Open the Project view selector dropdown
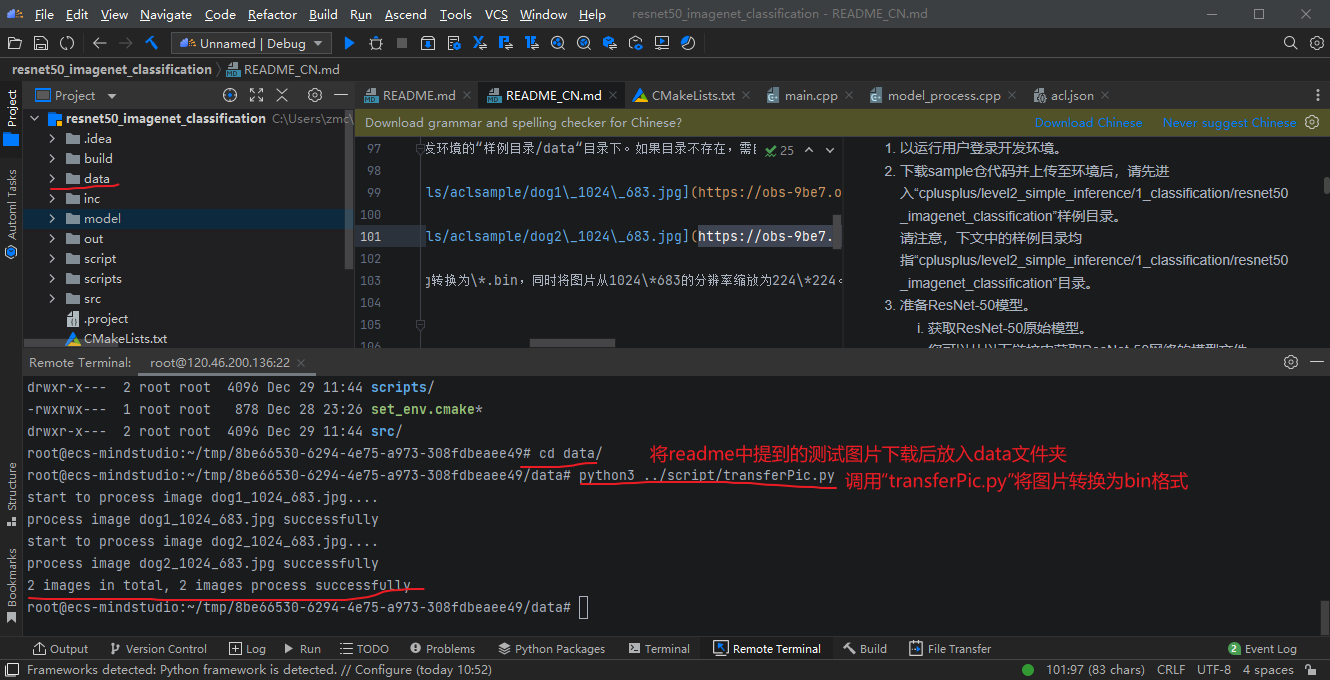Viewport: 1330px width, 680px height. coord(76,95)
